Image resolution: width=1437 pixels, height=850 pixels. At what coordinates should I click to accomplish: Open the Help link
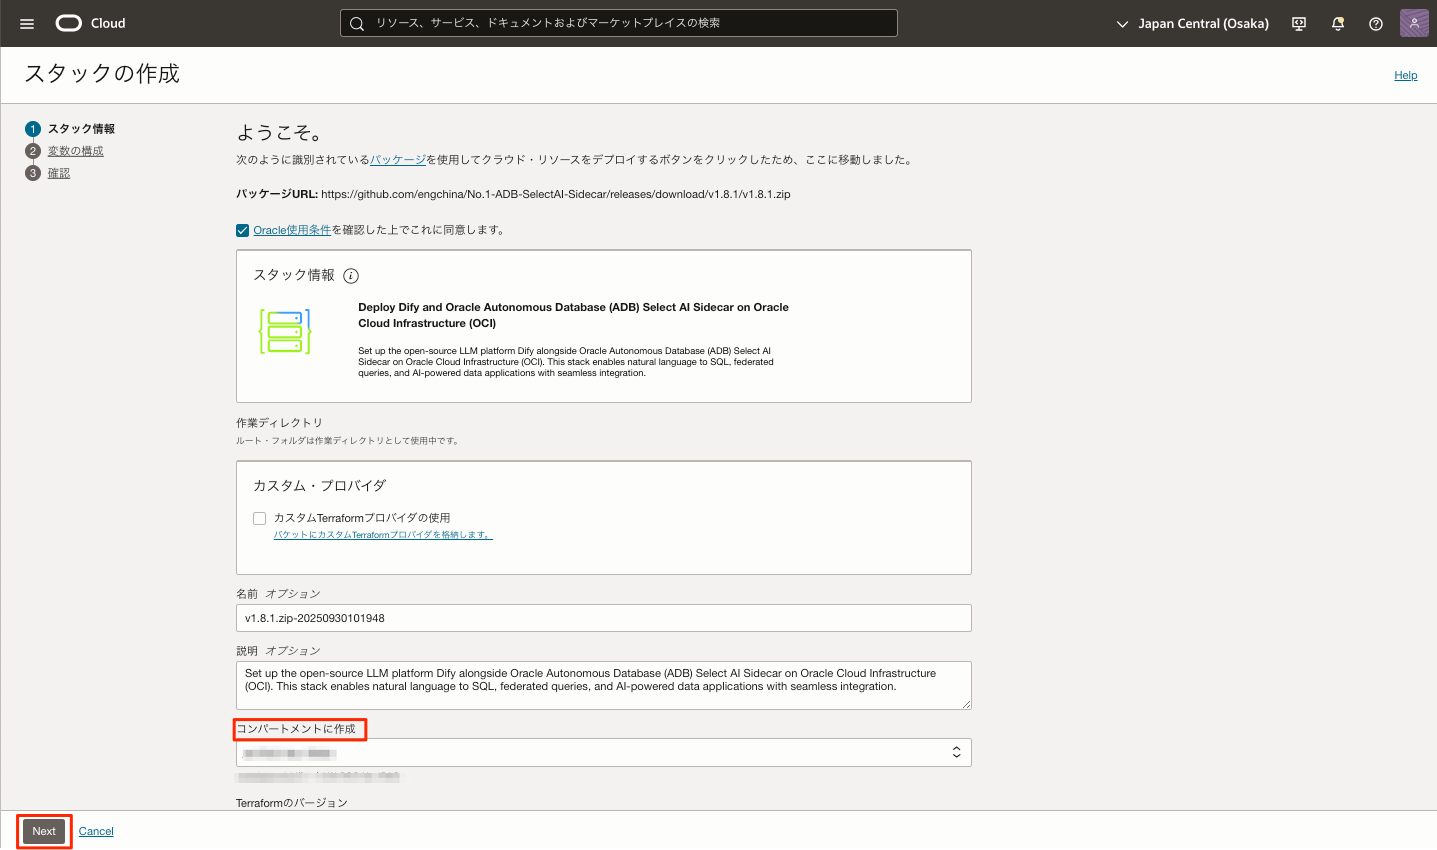(x=1406, y=75)
